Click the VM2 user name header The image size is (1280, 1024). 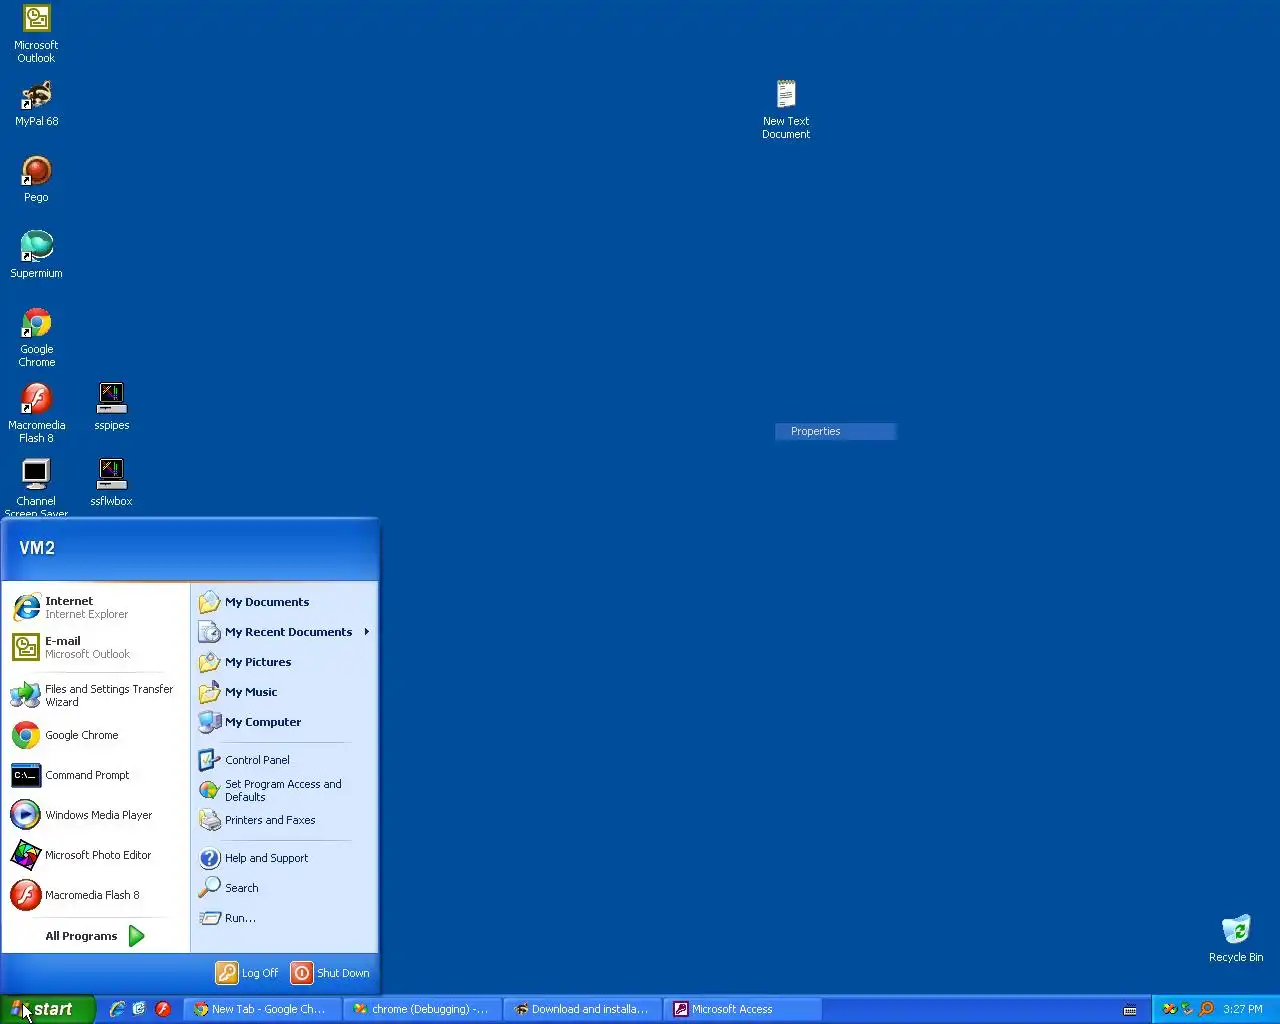(37, 548)
